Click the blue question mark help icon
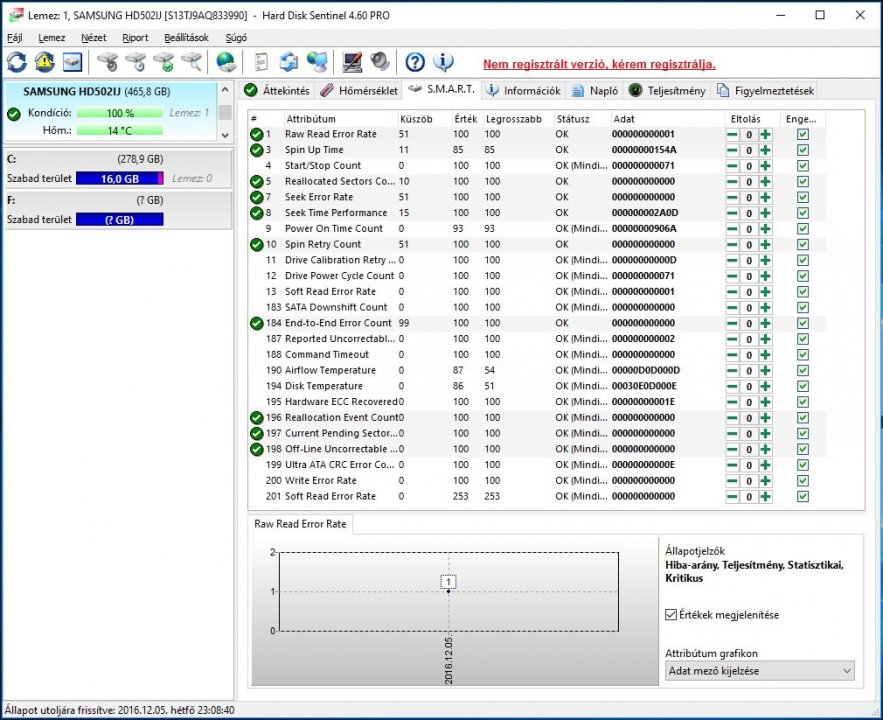883x720 pixels. [415, 62]
